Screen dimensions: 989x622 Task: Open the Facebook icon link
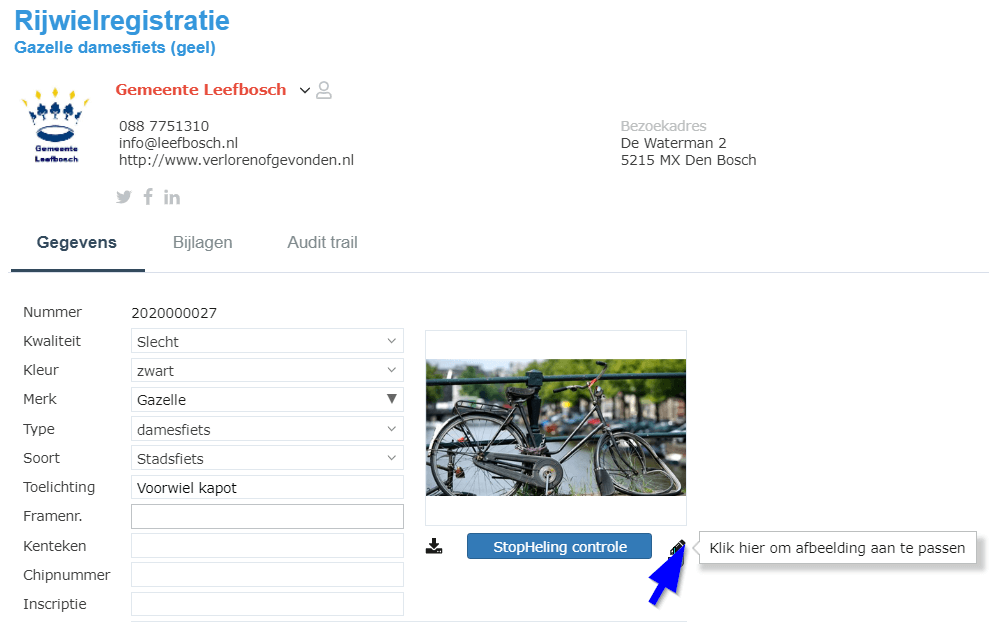click(x=148, y=197)
